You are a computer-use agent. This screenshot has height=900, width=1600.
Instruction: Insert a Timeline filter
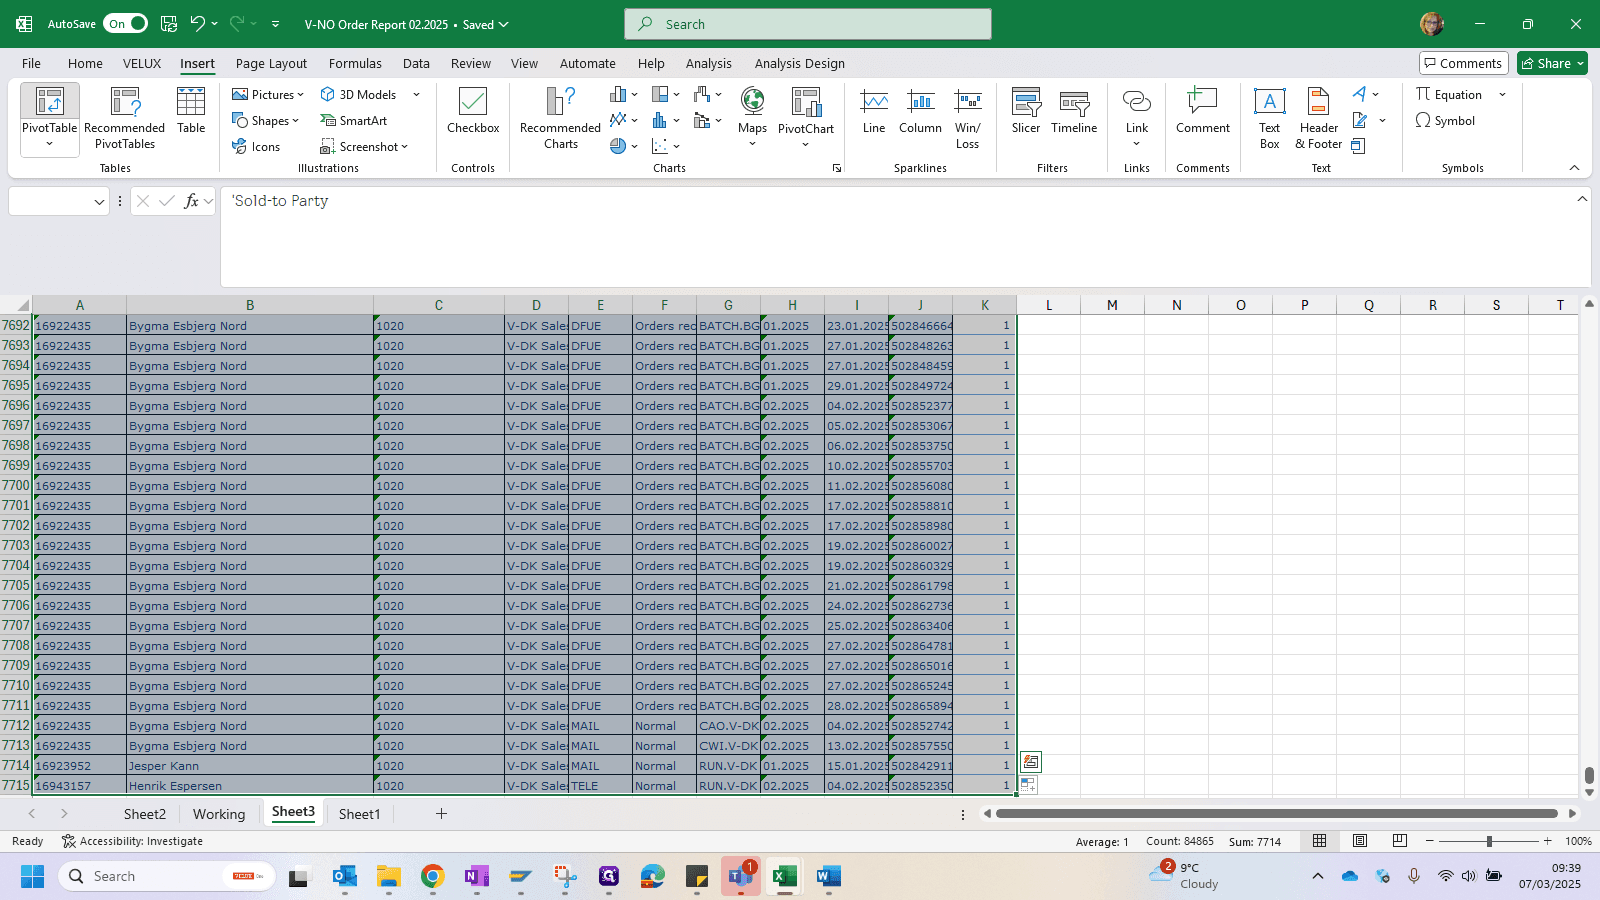point(1074,111)
